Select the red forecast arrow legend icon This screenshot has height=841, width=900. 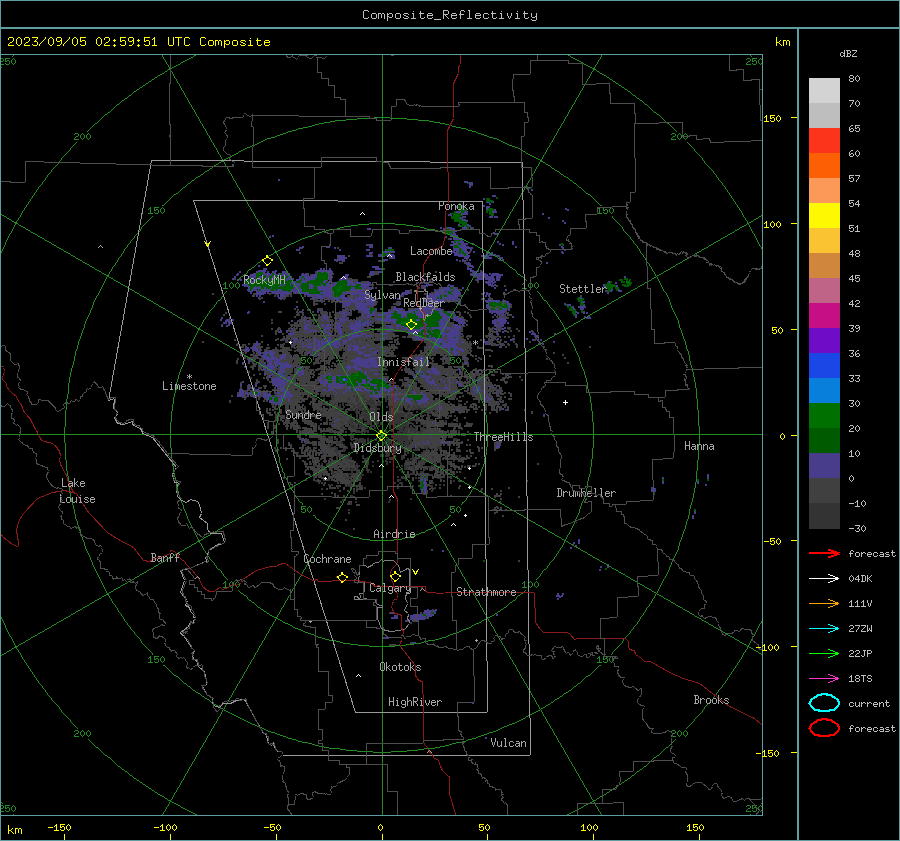pos(824,553)
